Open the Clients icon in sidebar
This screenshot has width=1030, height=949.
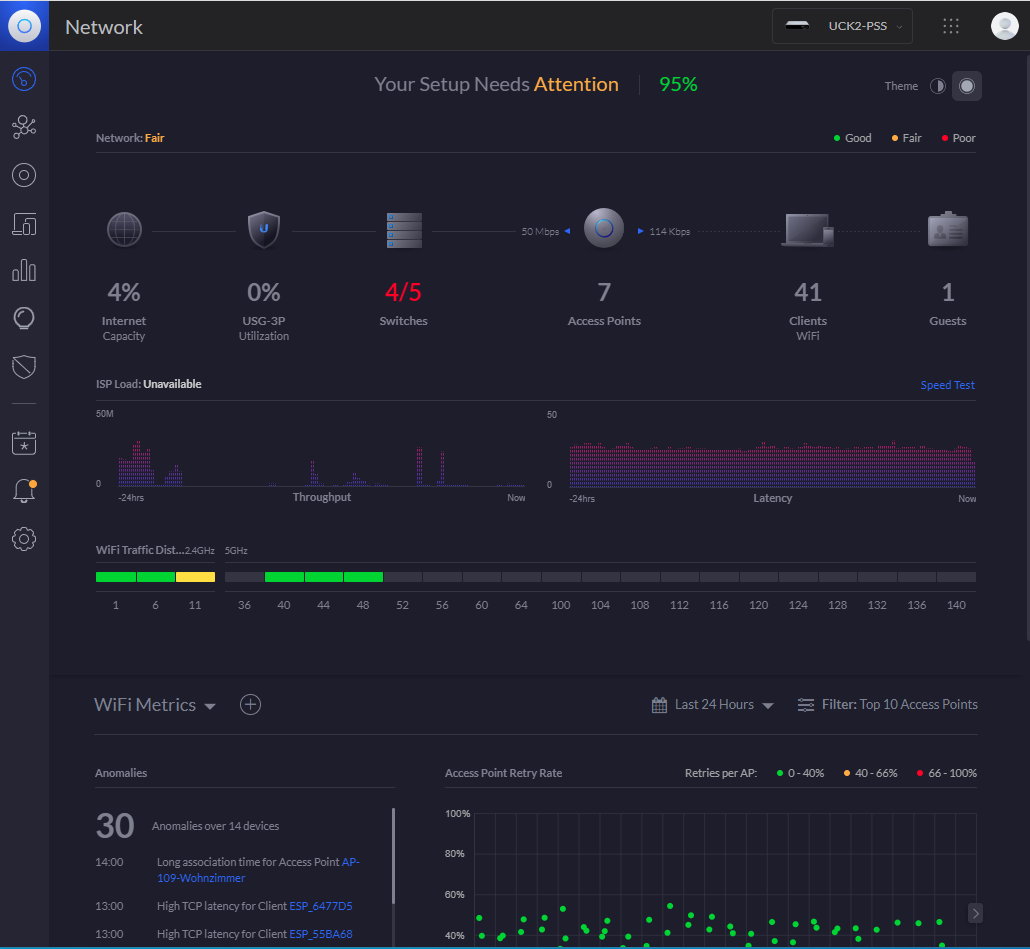coord(24,224)
